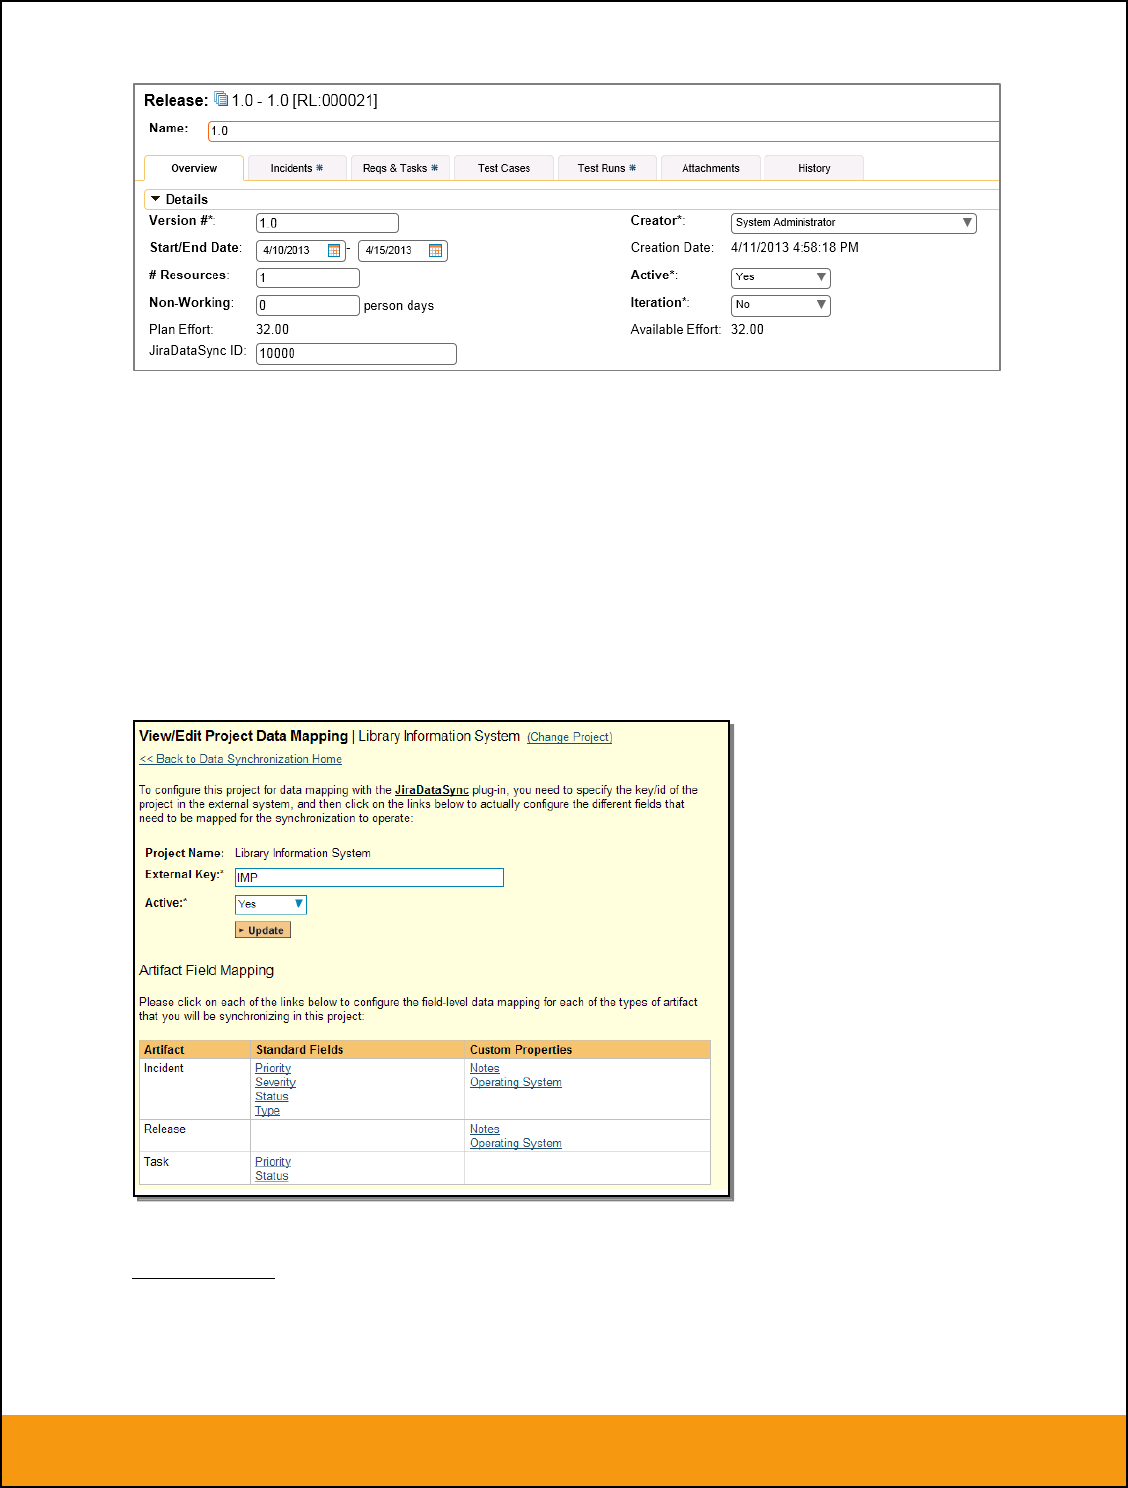This screenshot has width=1128, height=1488.
Task: Open Incident Notes custom property link
Action: point(485,1068)
